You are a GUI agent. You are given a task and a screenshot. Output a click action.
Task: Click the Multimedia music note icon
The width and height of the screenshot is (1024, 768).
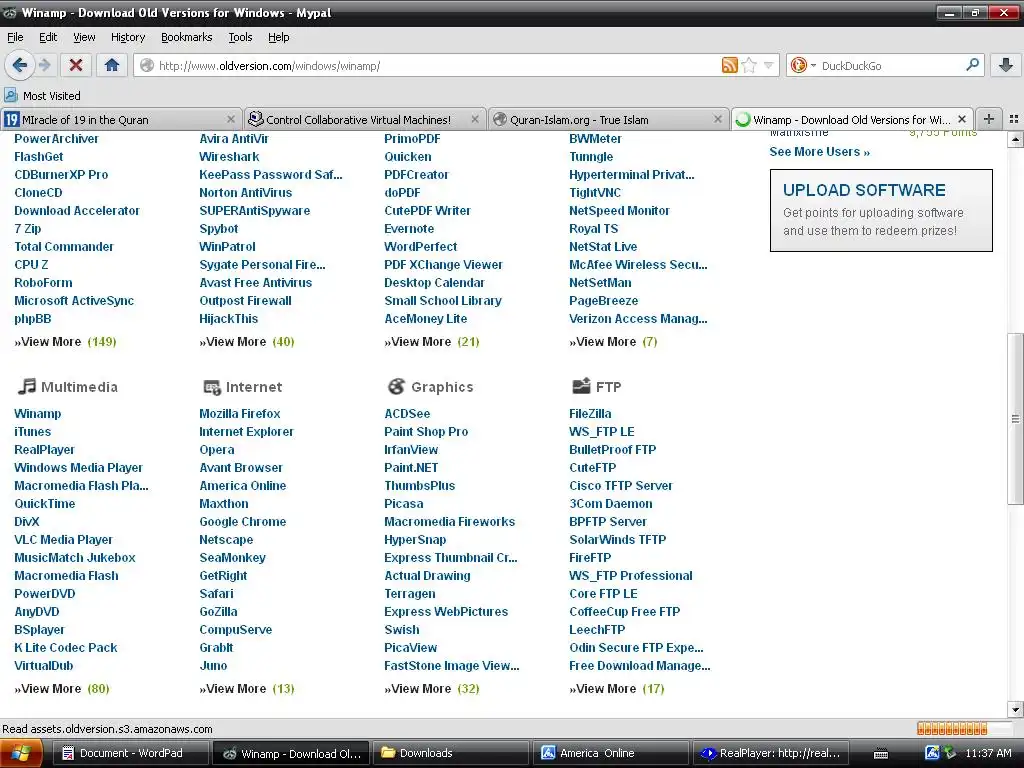point(26,387)
